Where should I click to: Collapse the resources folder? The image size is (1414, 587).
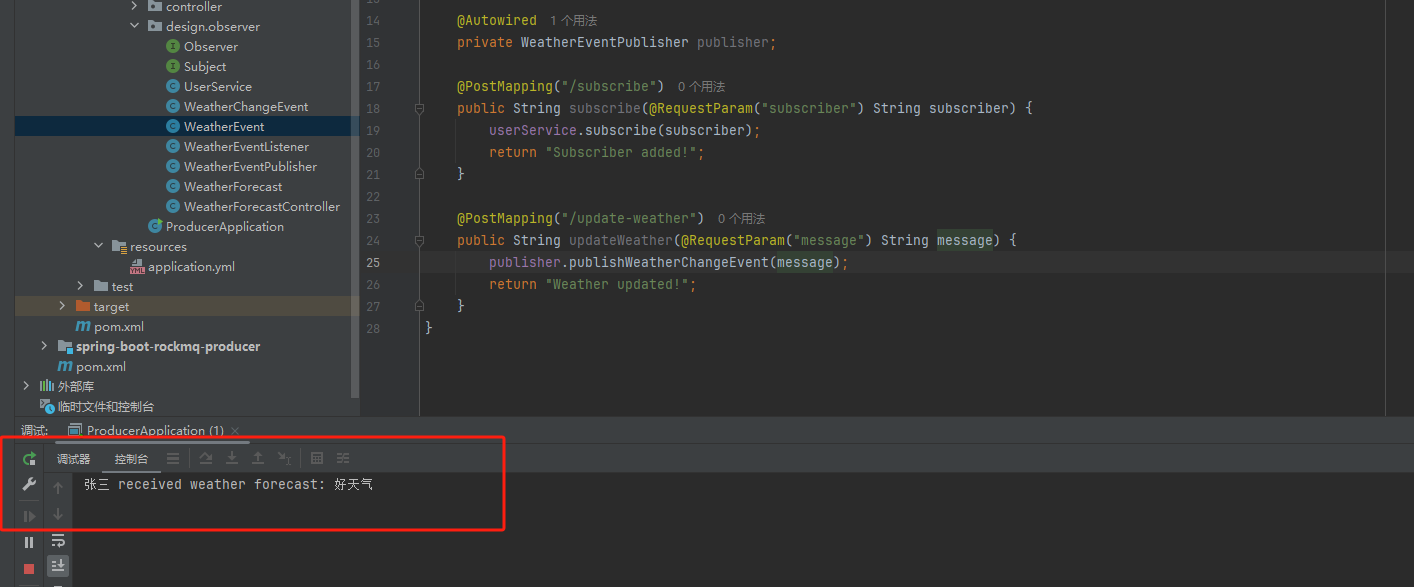click(99, 246)
